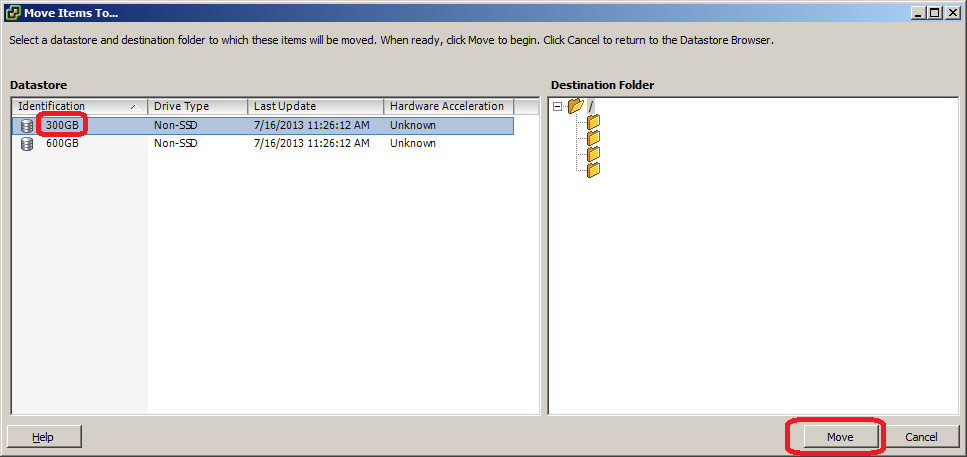The width and height of the screenshot is (967, 457).
Task: Select the root slash folder label
Action: pyautogui.click(x=590, y=107)
